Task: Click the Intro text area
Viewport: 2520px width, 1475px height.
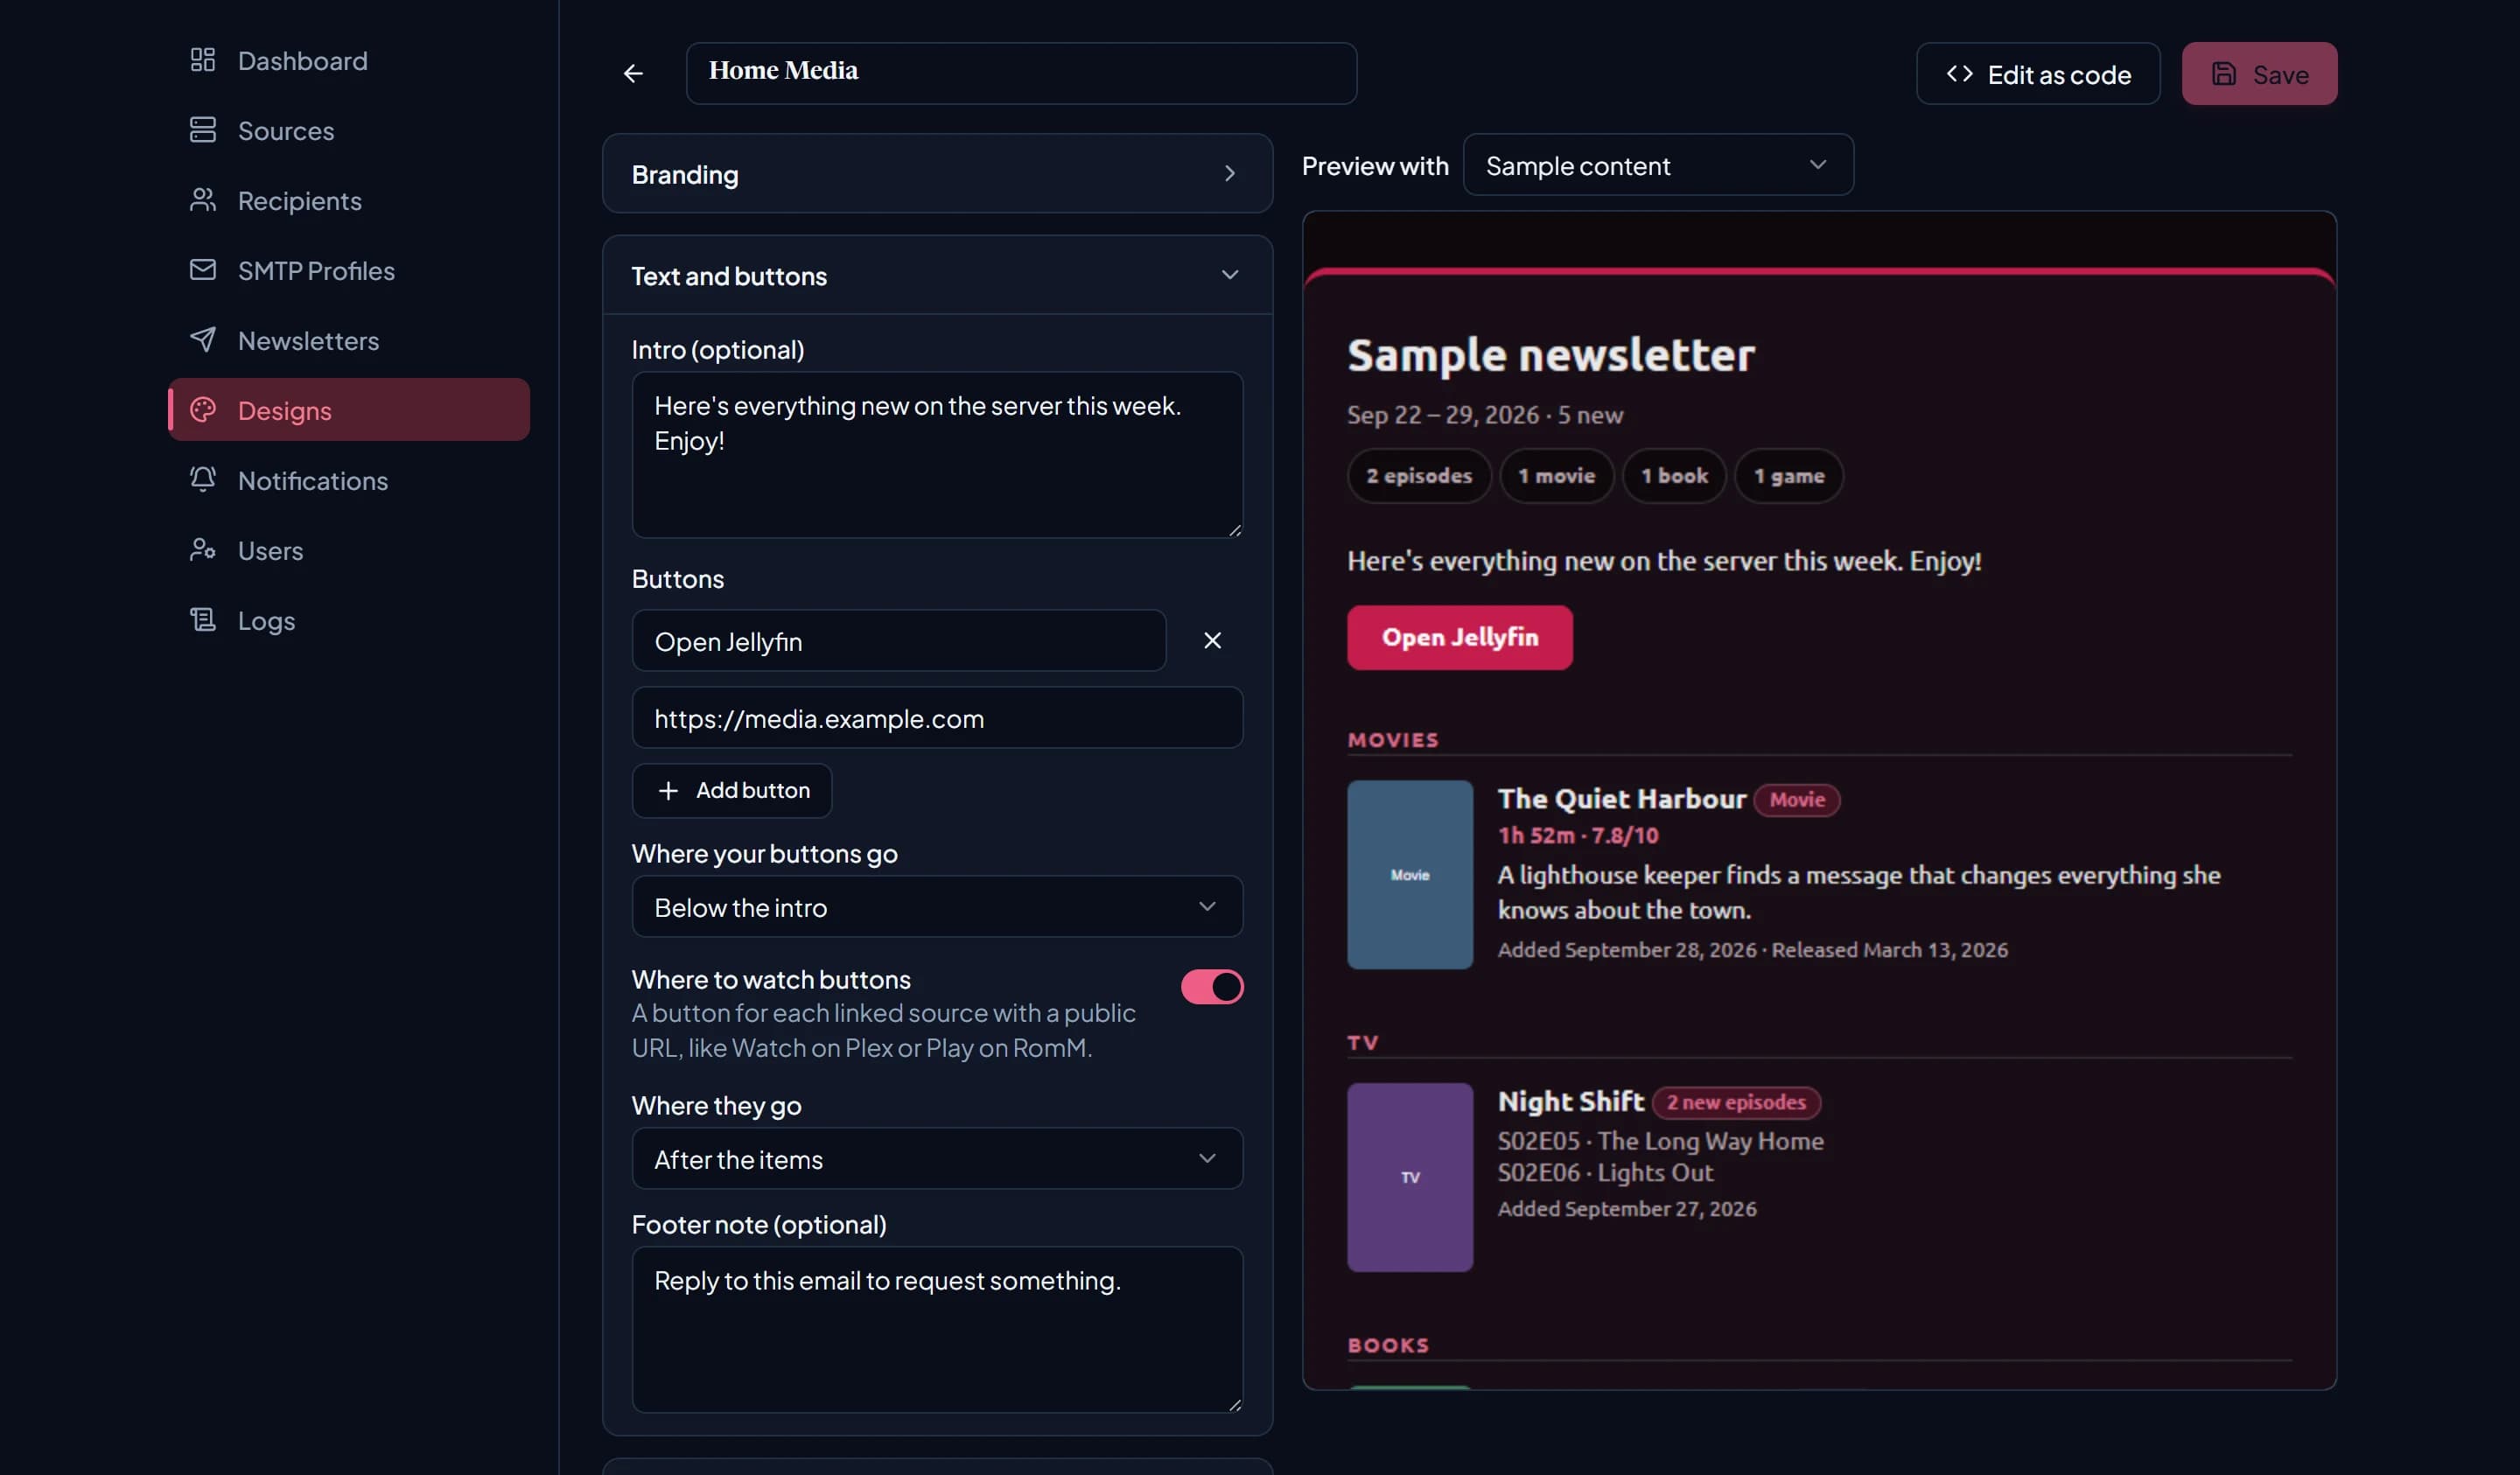Action: coord(937,456)
